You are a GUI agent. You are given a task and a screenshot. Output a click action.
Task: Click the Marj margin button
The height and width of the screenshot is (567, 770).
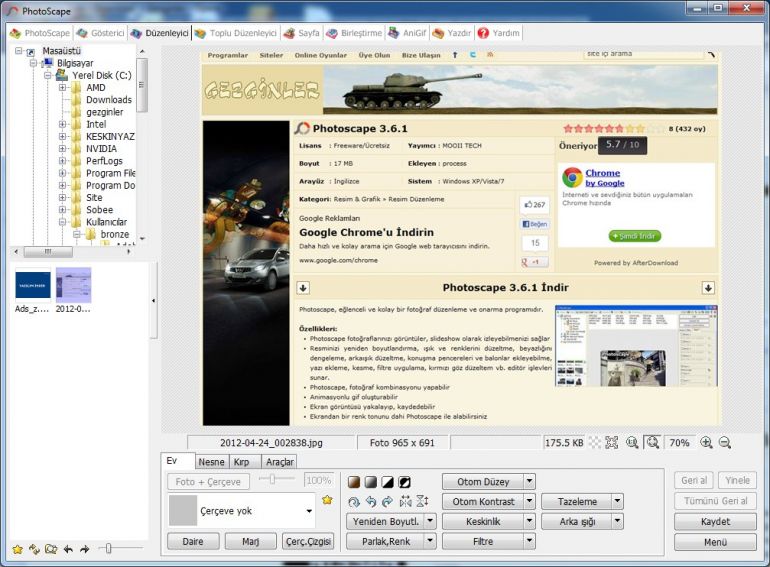coord(250,541)
